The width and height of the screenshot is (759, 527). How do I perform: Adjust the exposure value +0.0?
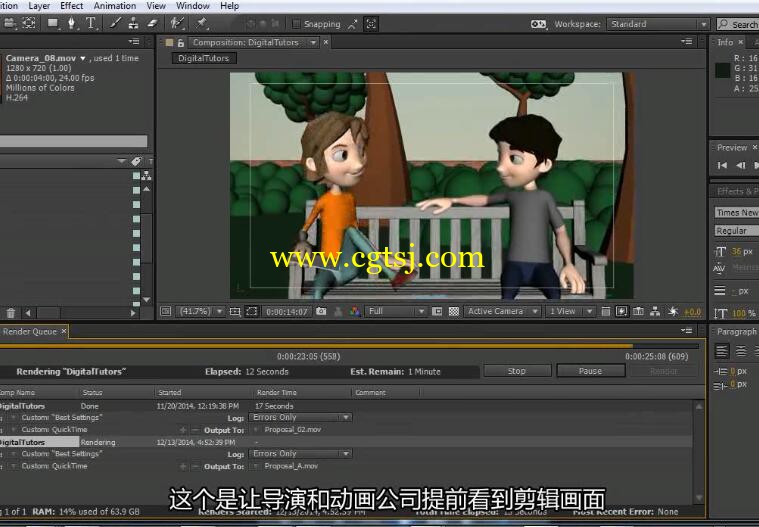(x=693, y=313)
